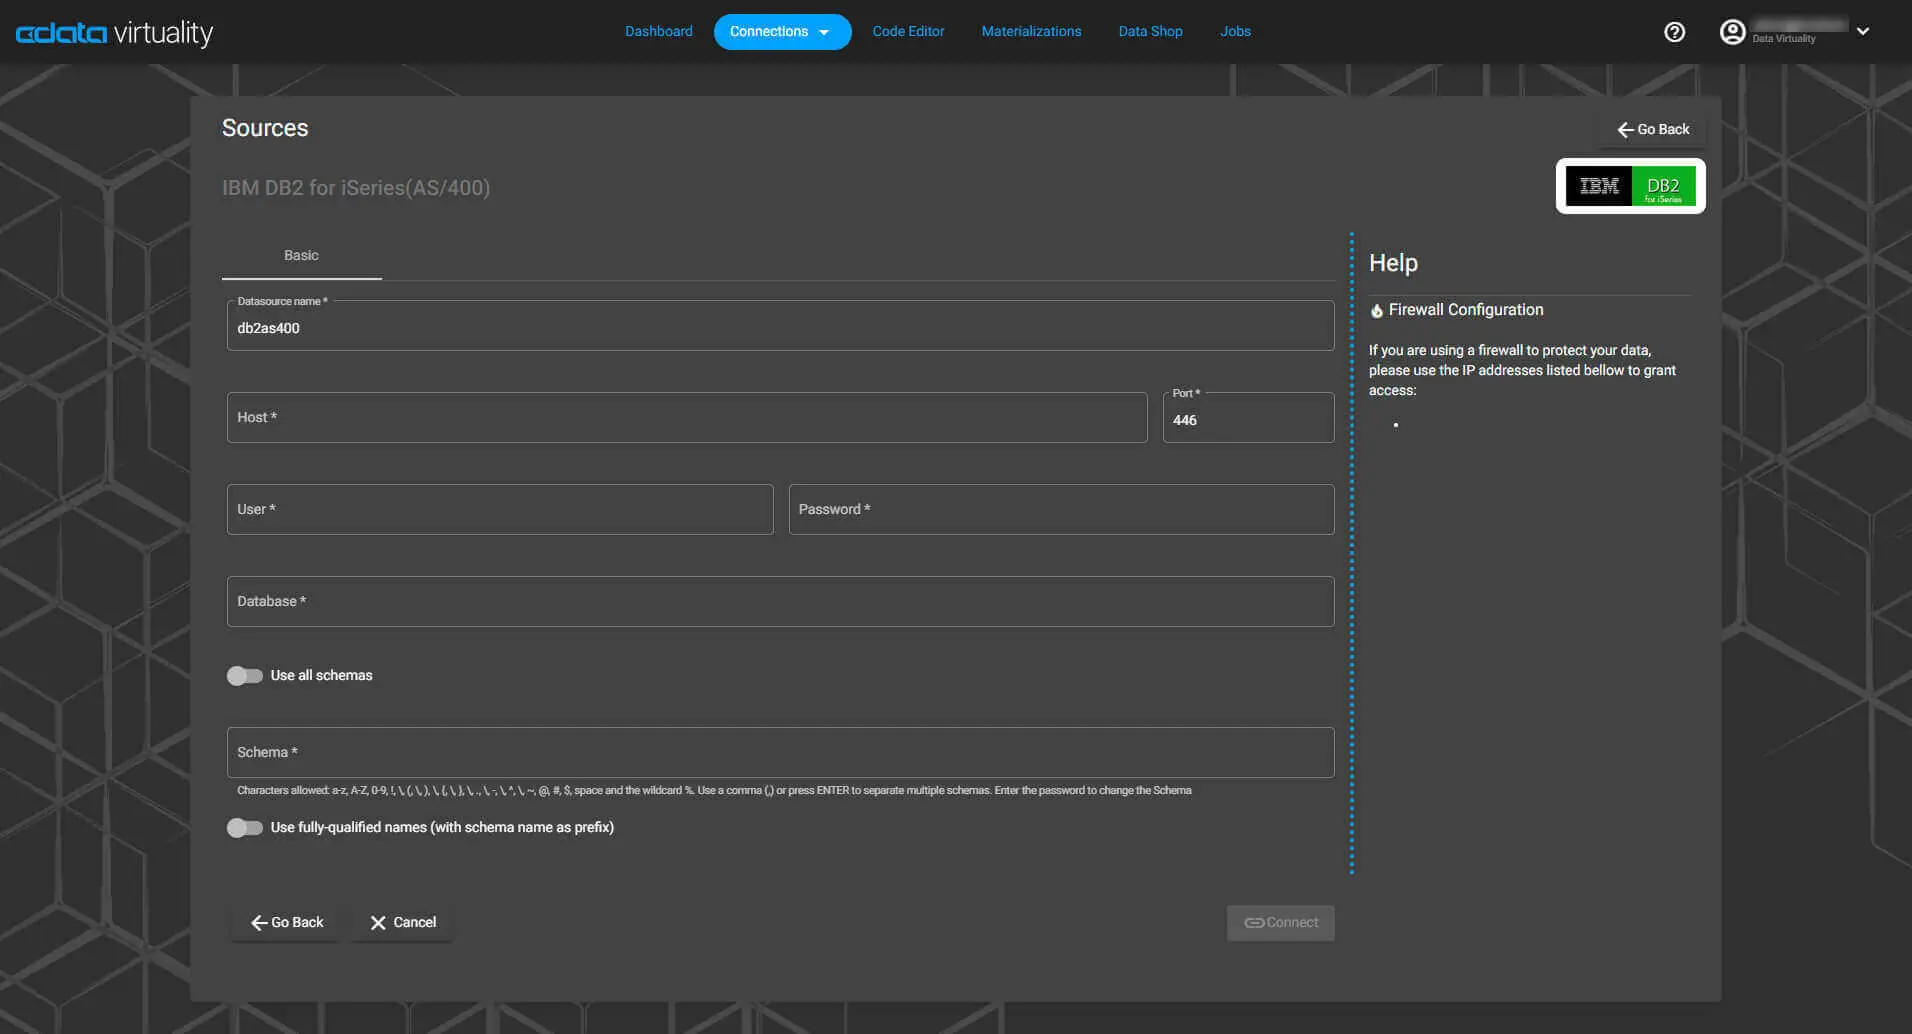The height and width of the screenshot is (1034, 1912).
Task: Navigate to Materializations
Action: [x=1031, y=32]
